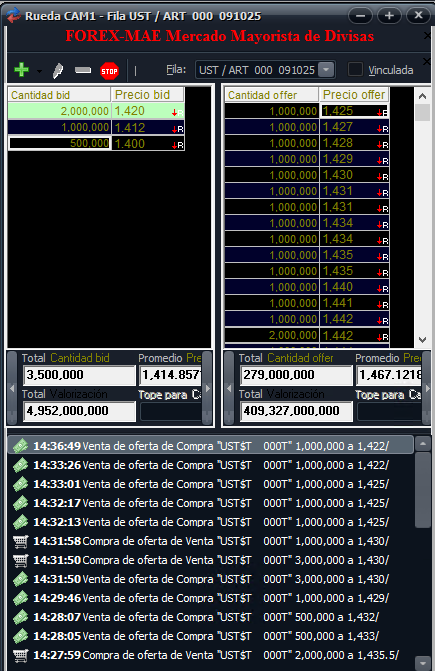Click money icon on 14:28:05 log entry
This screenshot has height=671, width=435.
(20, 636)
